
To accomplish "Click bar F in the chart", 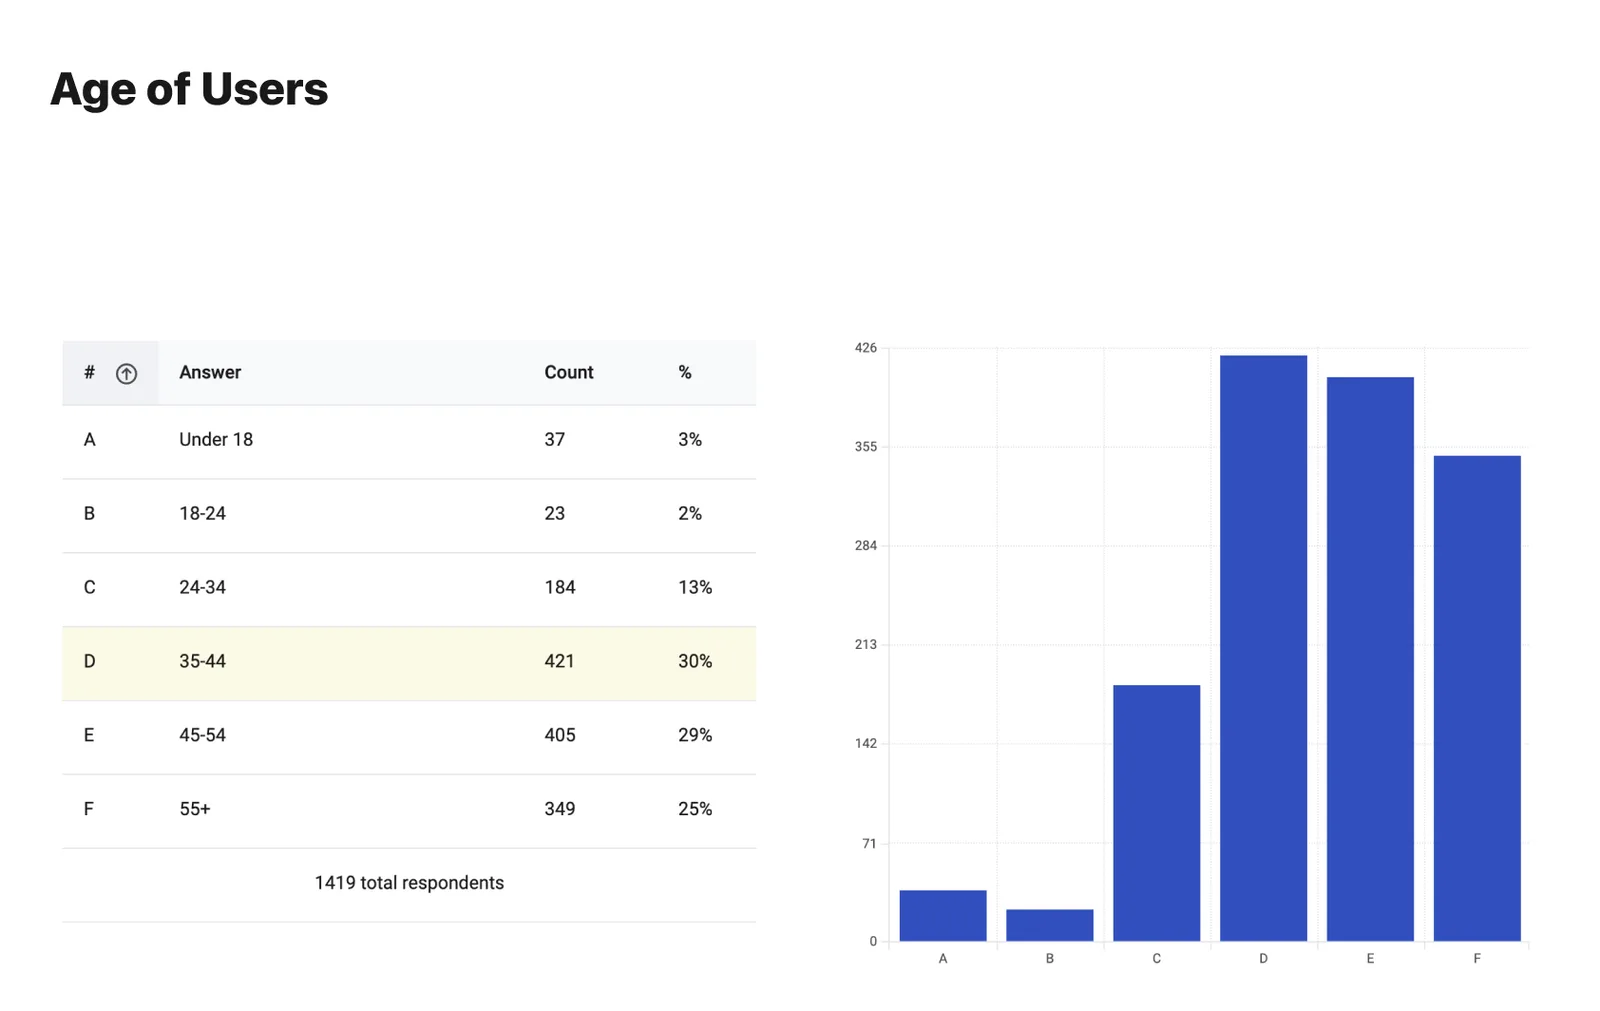I will point(1477,698).
